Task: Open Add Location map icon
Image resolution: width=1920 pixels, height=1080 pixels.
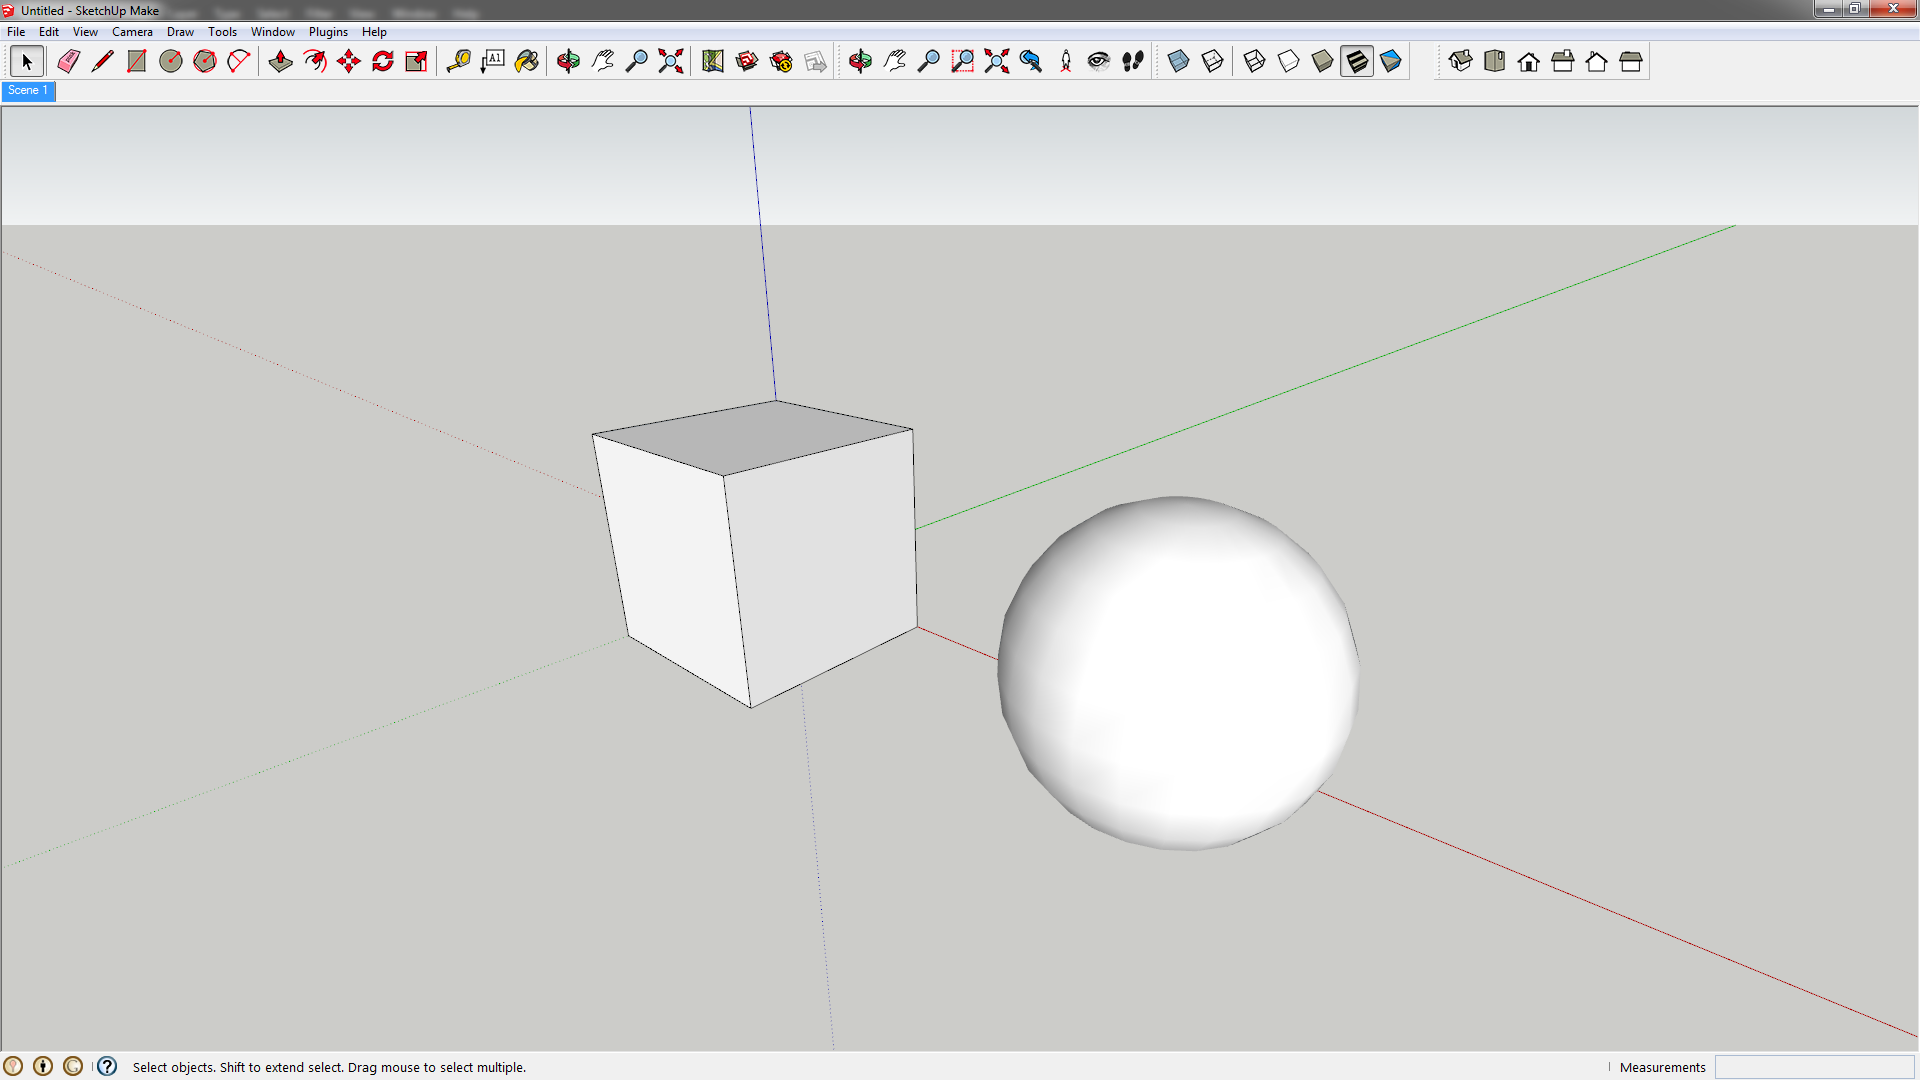Action: [712, 62]
